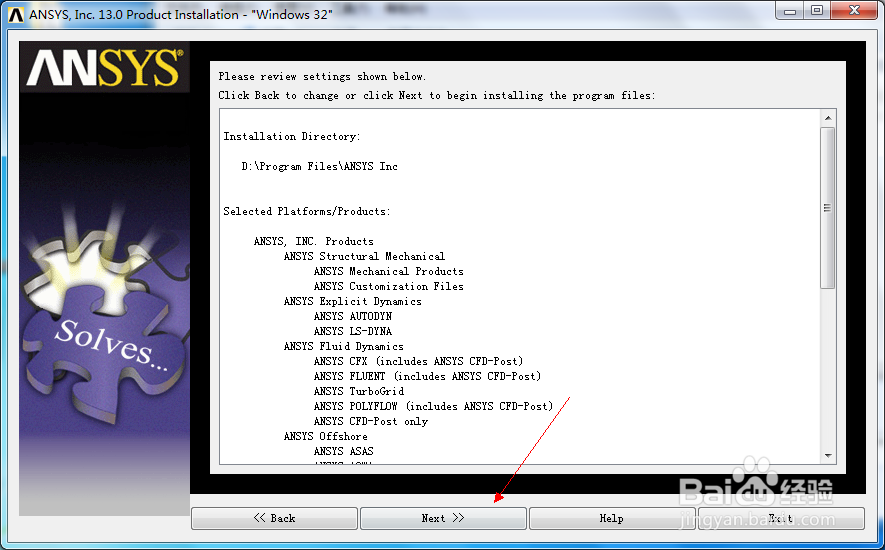Click 'ANSYS CFX (includes ANSYS CFD-Post)' line
This screenshot has width=885, height=550.
click(x=418, y=361)
